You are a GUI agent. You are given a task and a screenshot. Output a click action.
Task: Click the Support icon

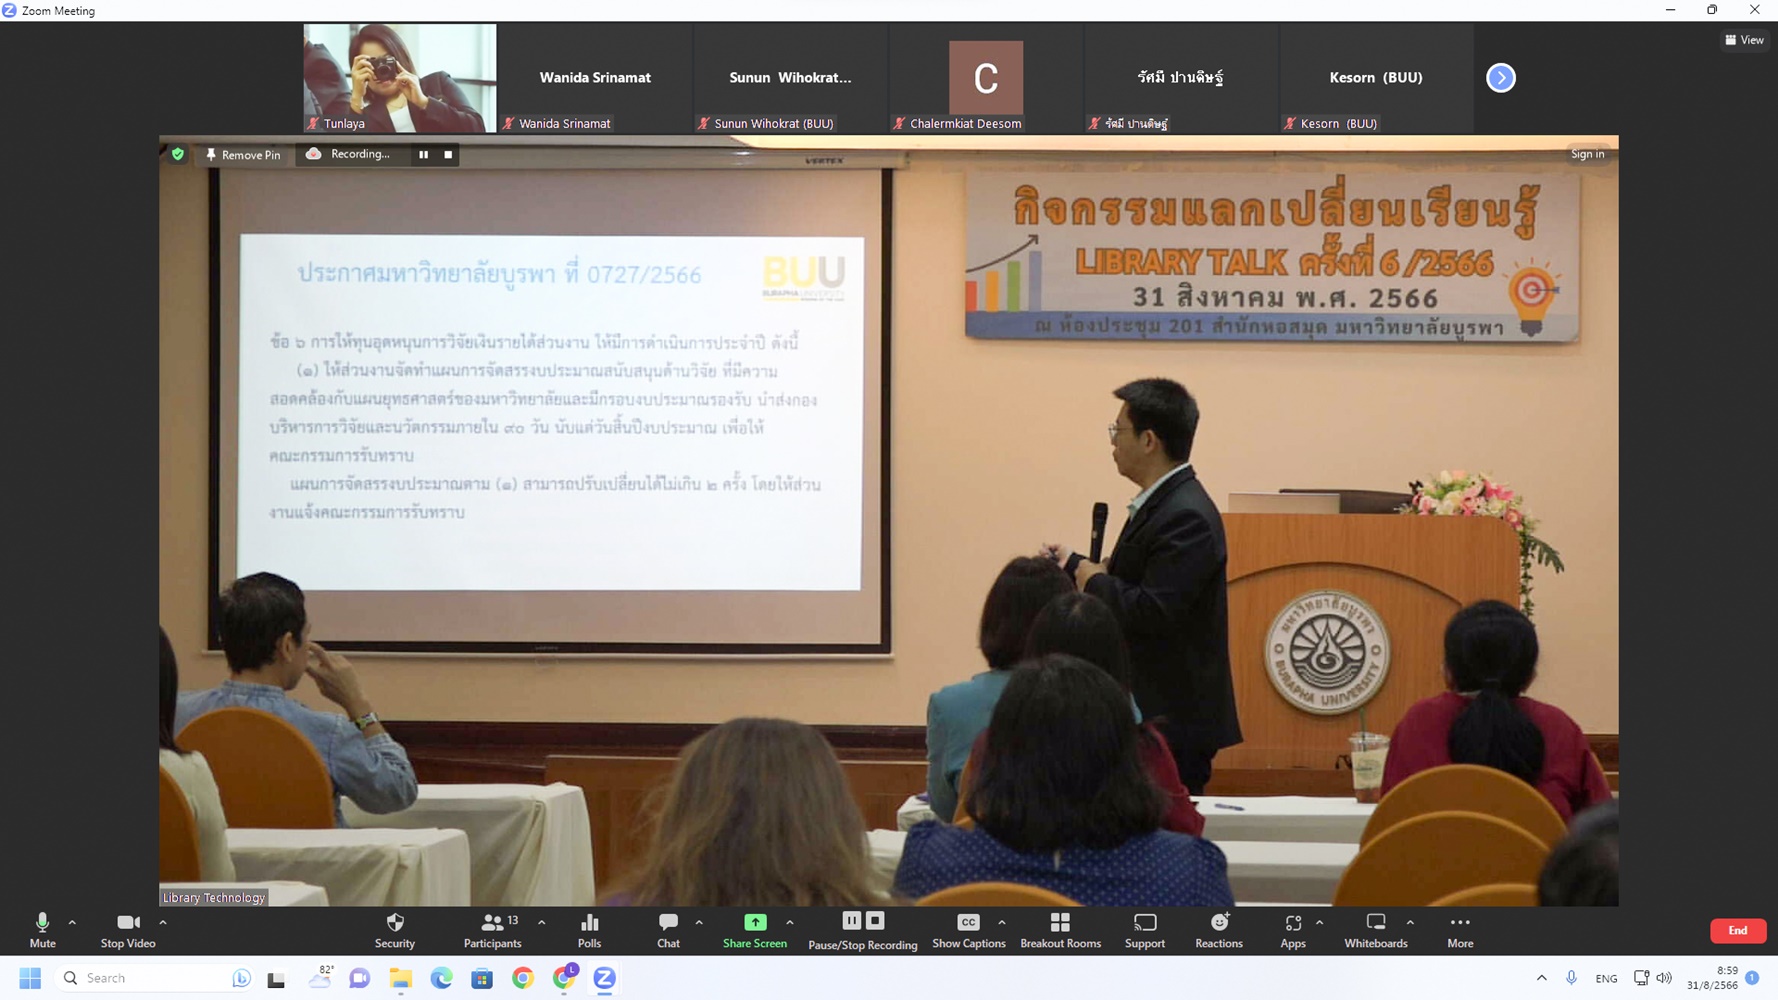click(x=1144, y=929)
